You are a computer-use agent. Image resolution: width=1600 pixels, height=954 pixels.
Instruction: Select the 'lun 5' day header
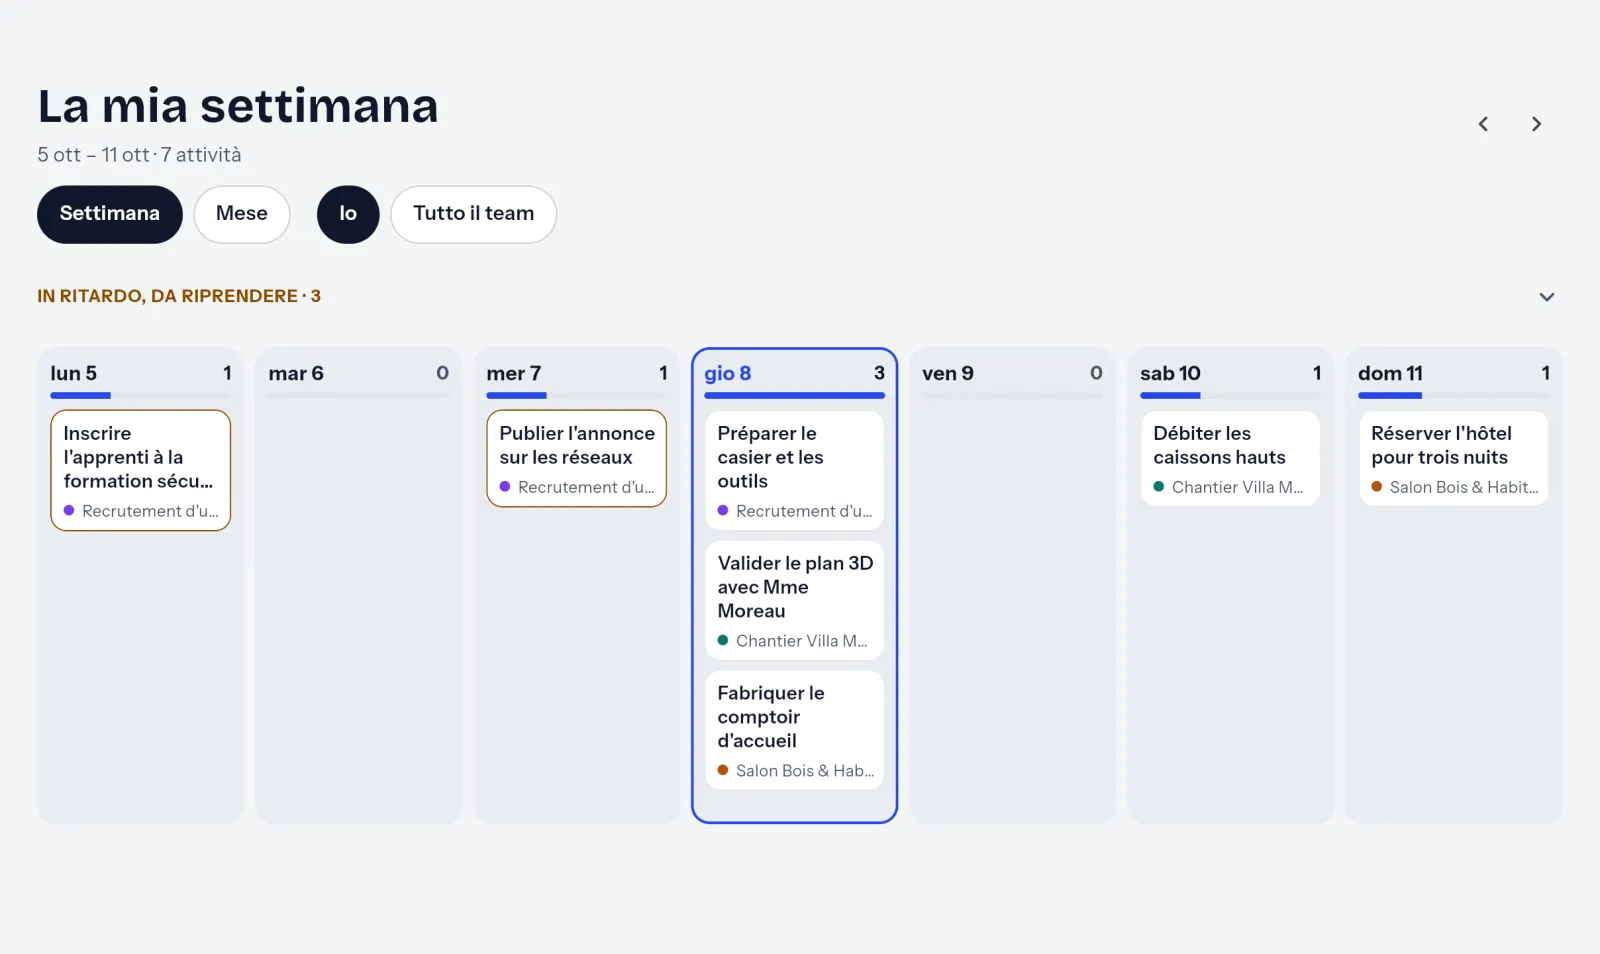coord(74,373)
